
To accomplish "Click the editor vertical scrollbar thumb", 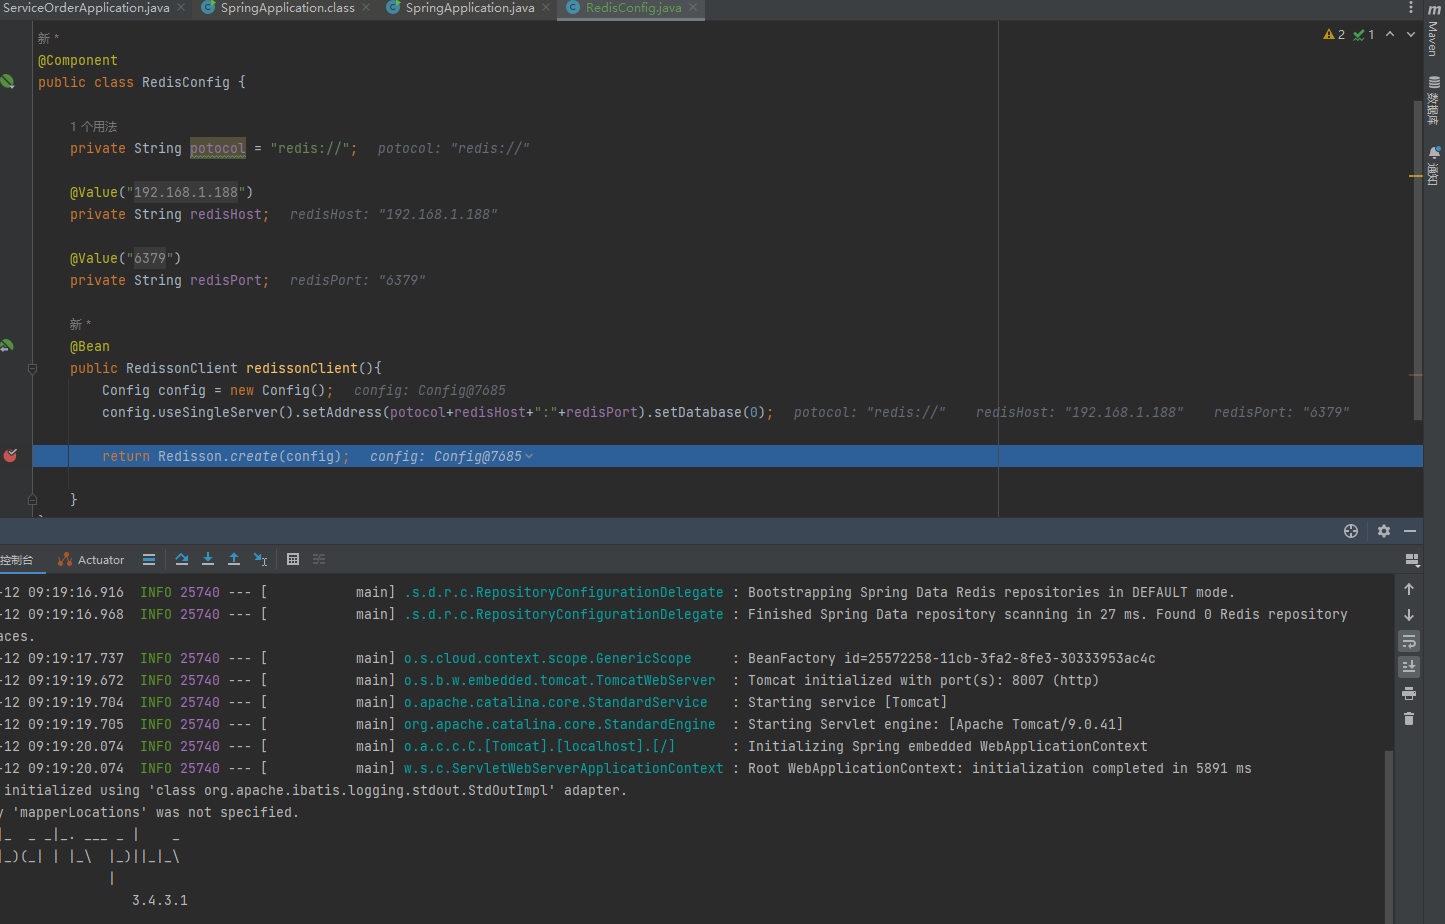I will pyautogui.click(x=1418, y=260).
